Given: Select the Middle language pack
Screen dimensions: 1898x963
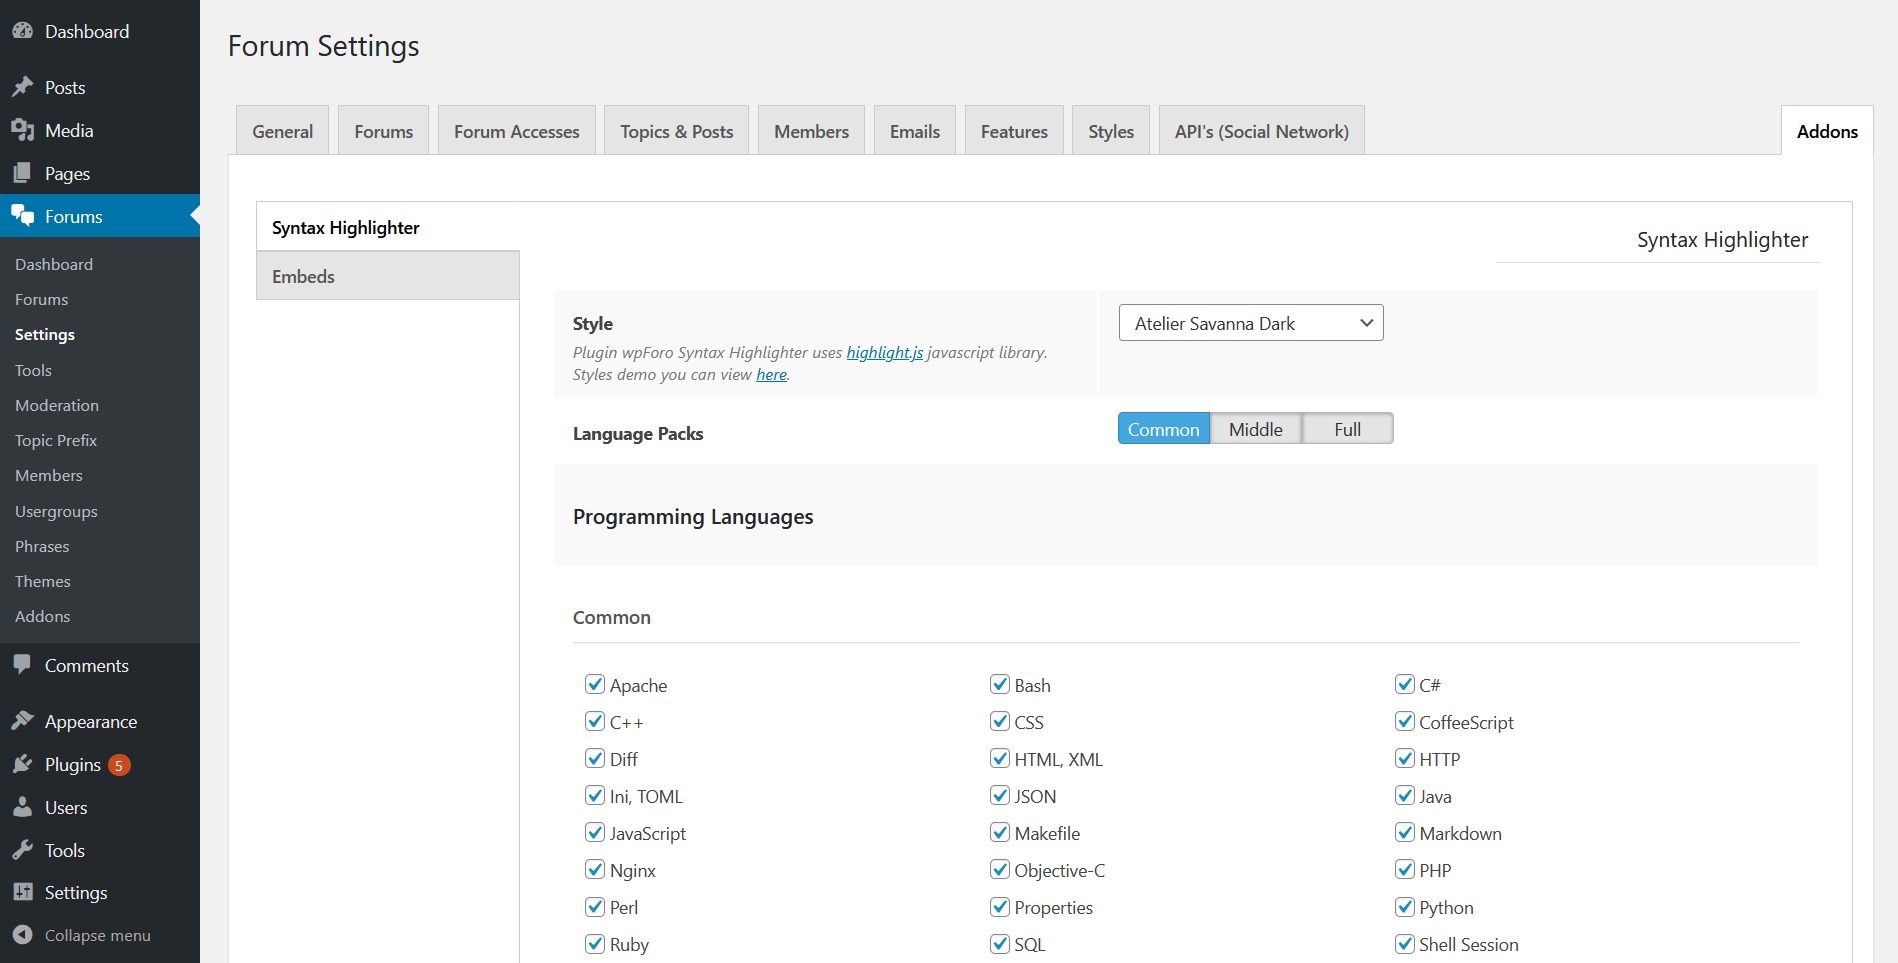Looking at the screenshot, I should [x=1255, y=429].
